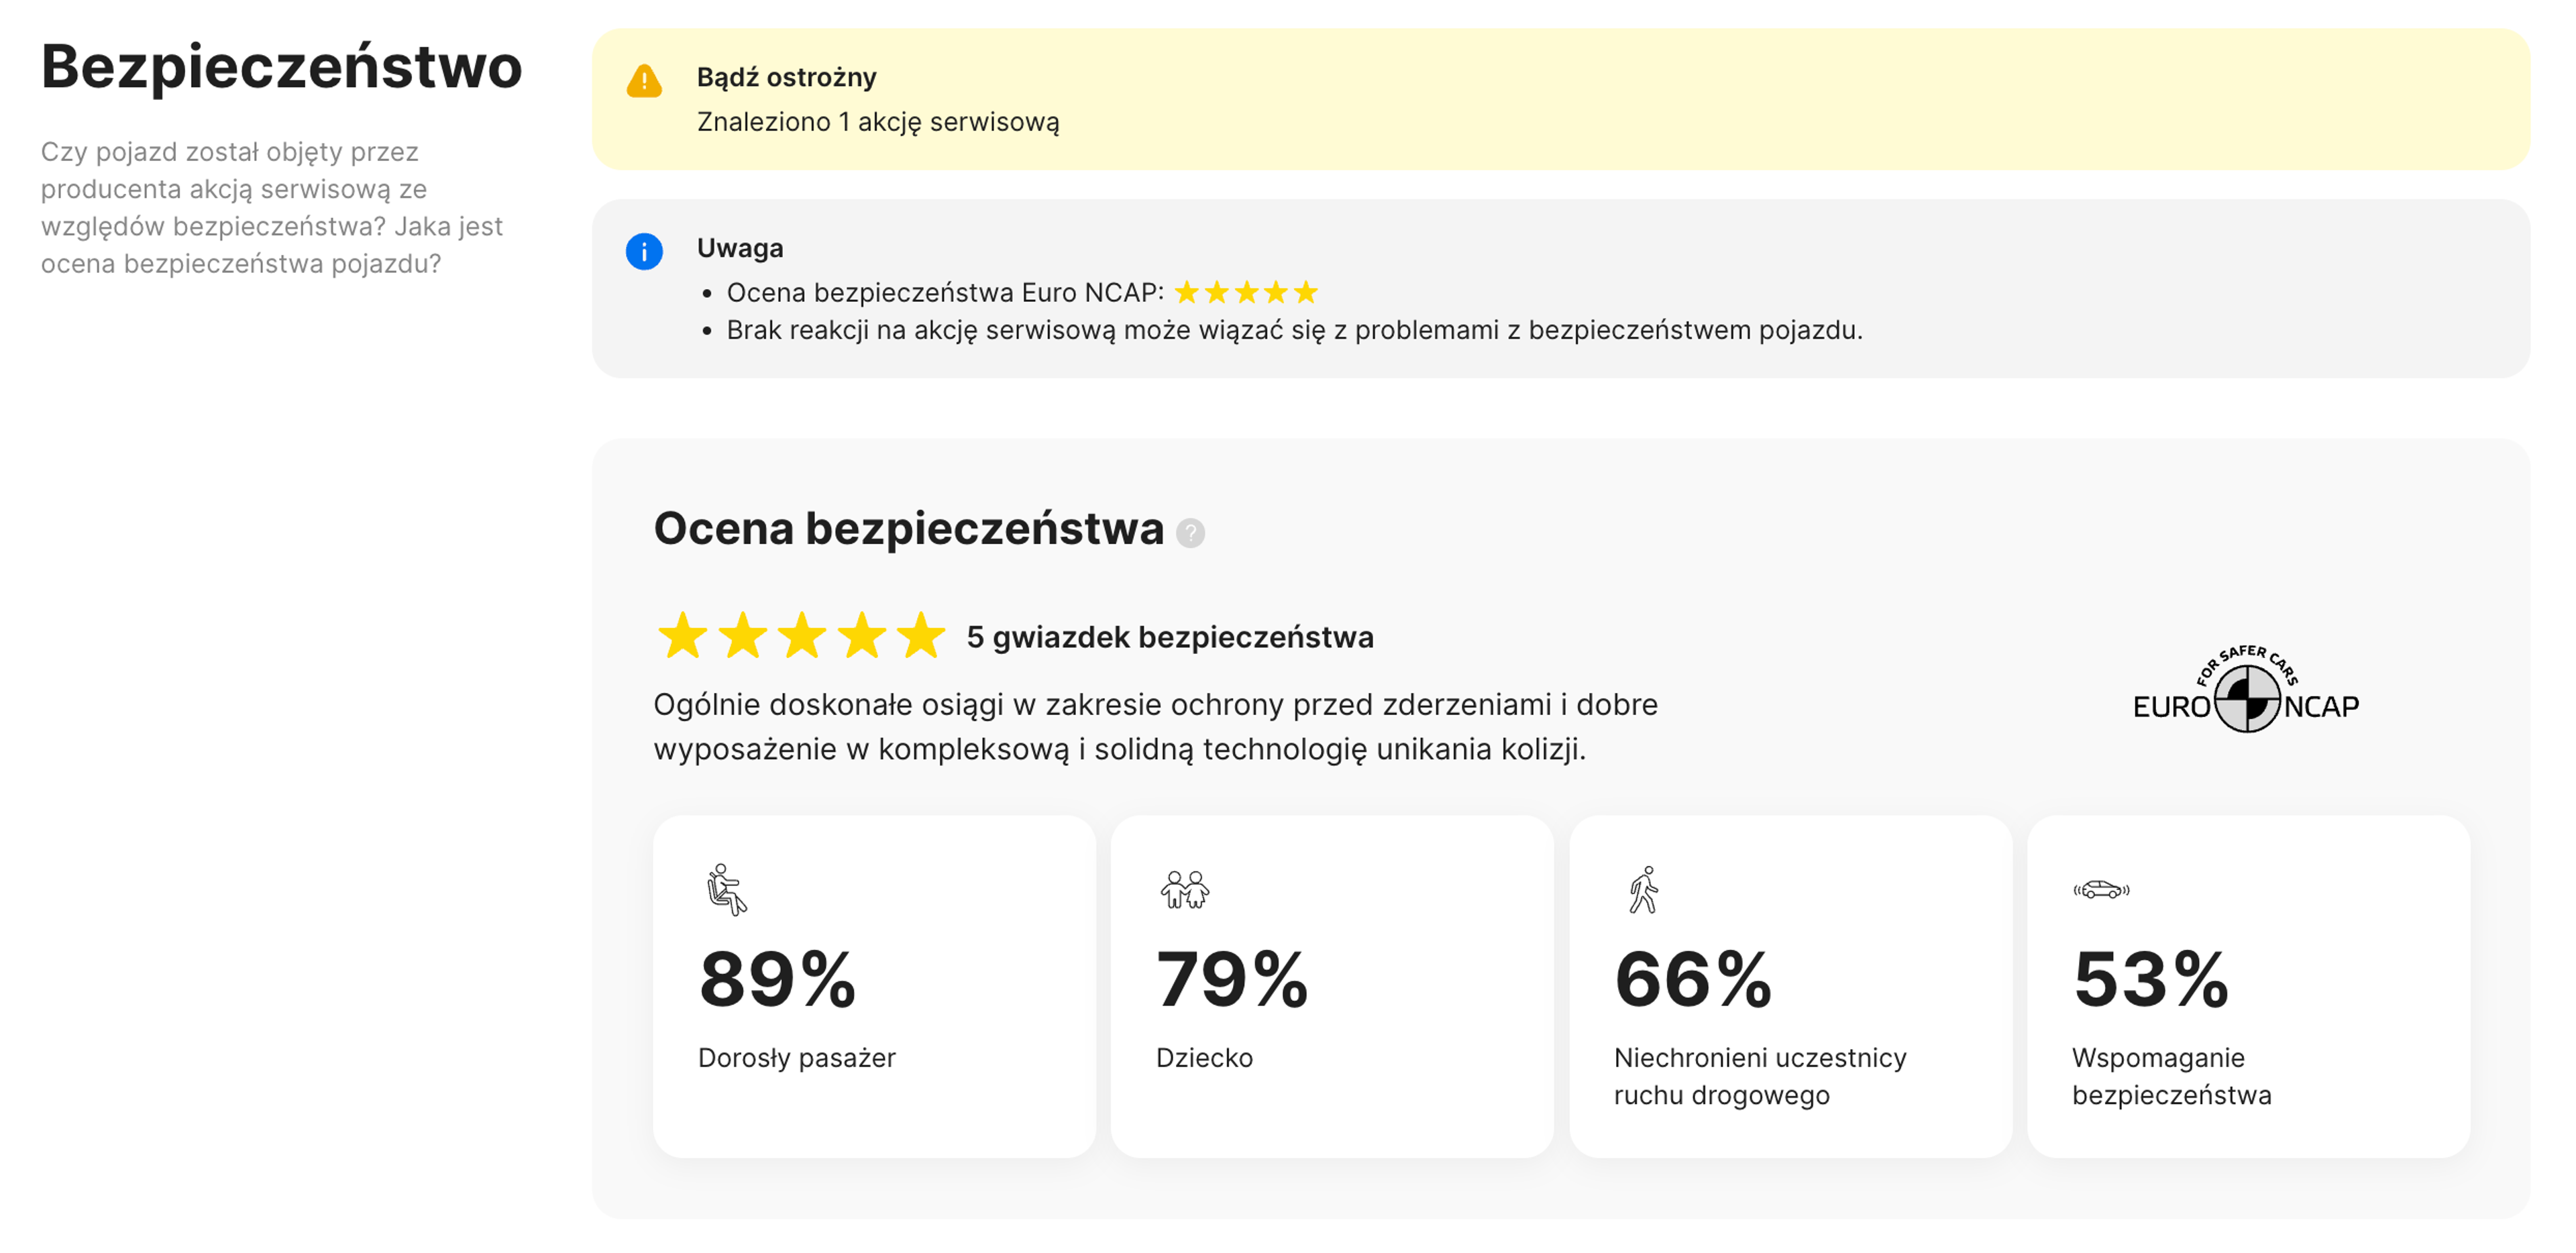
Task: Click the help question mark beside Ocena bezpieczeństwa
Action: coord(1190,533)
